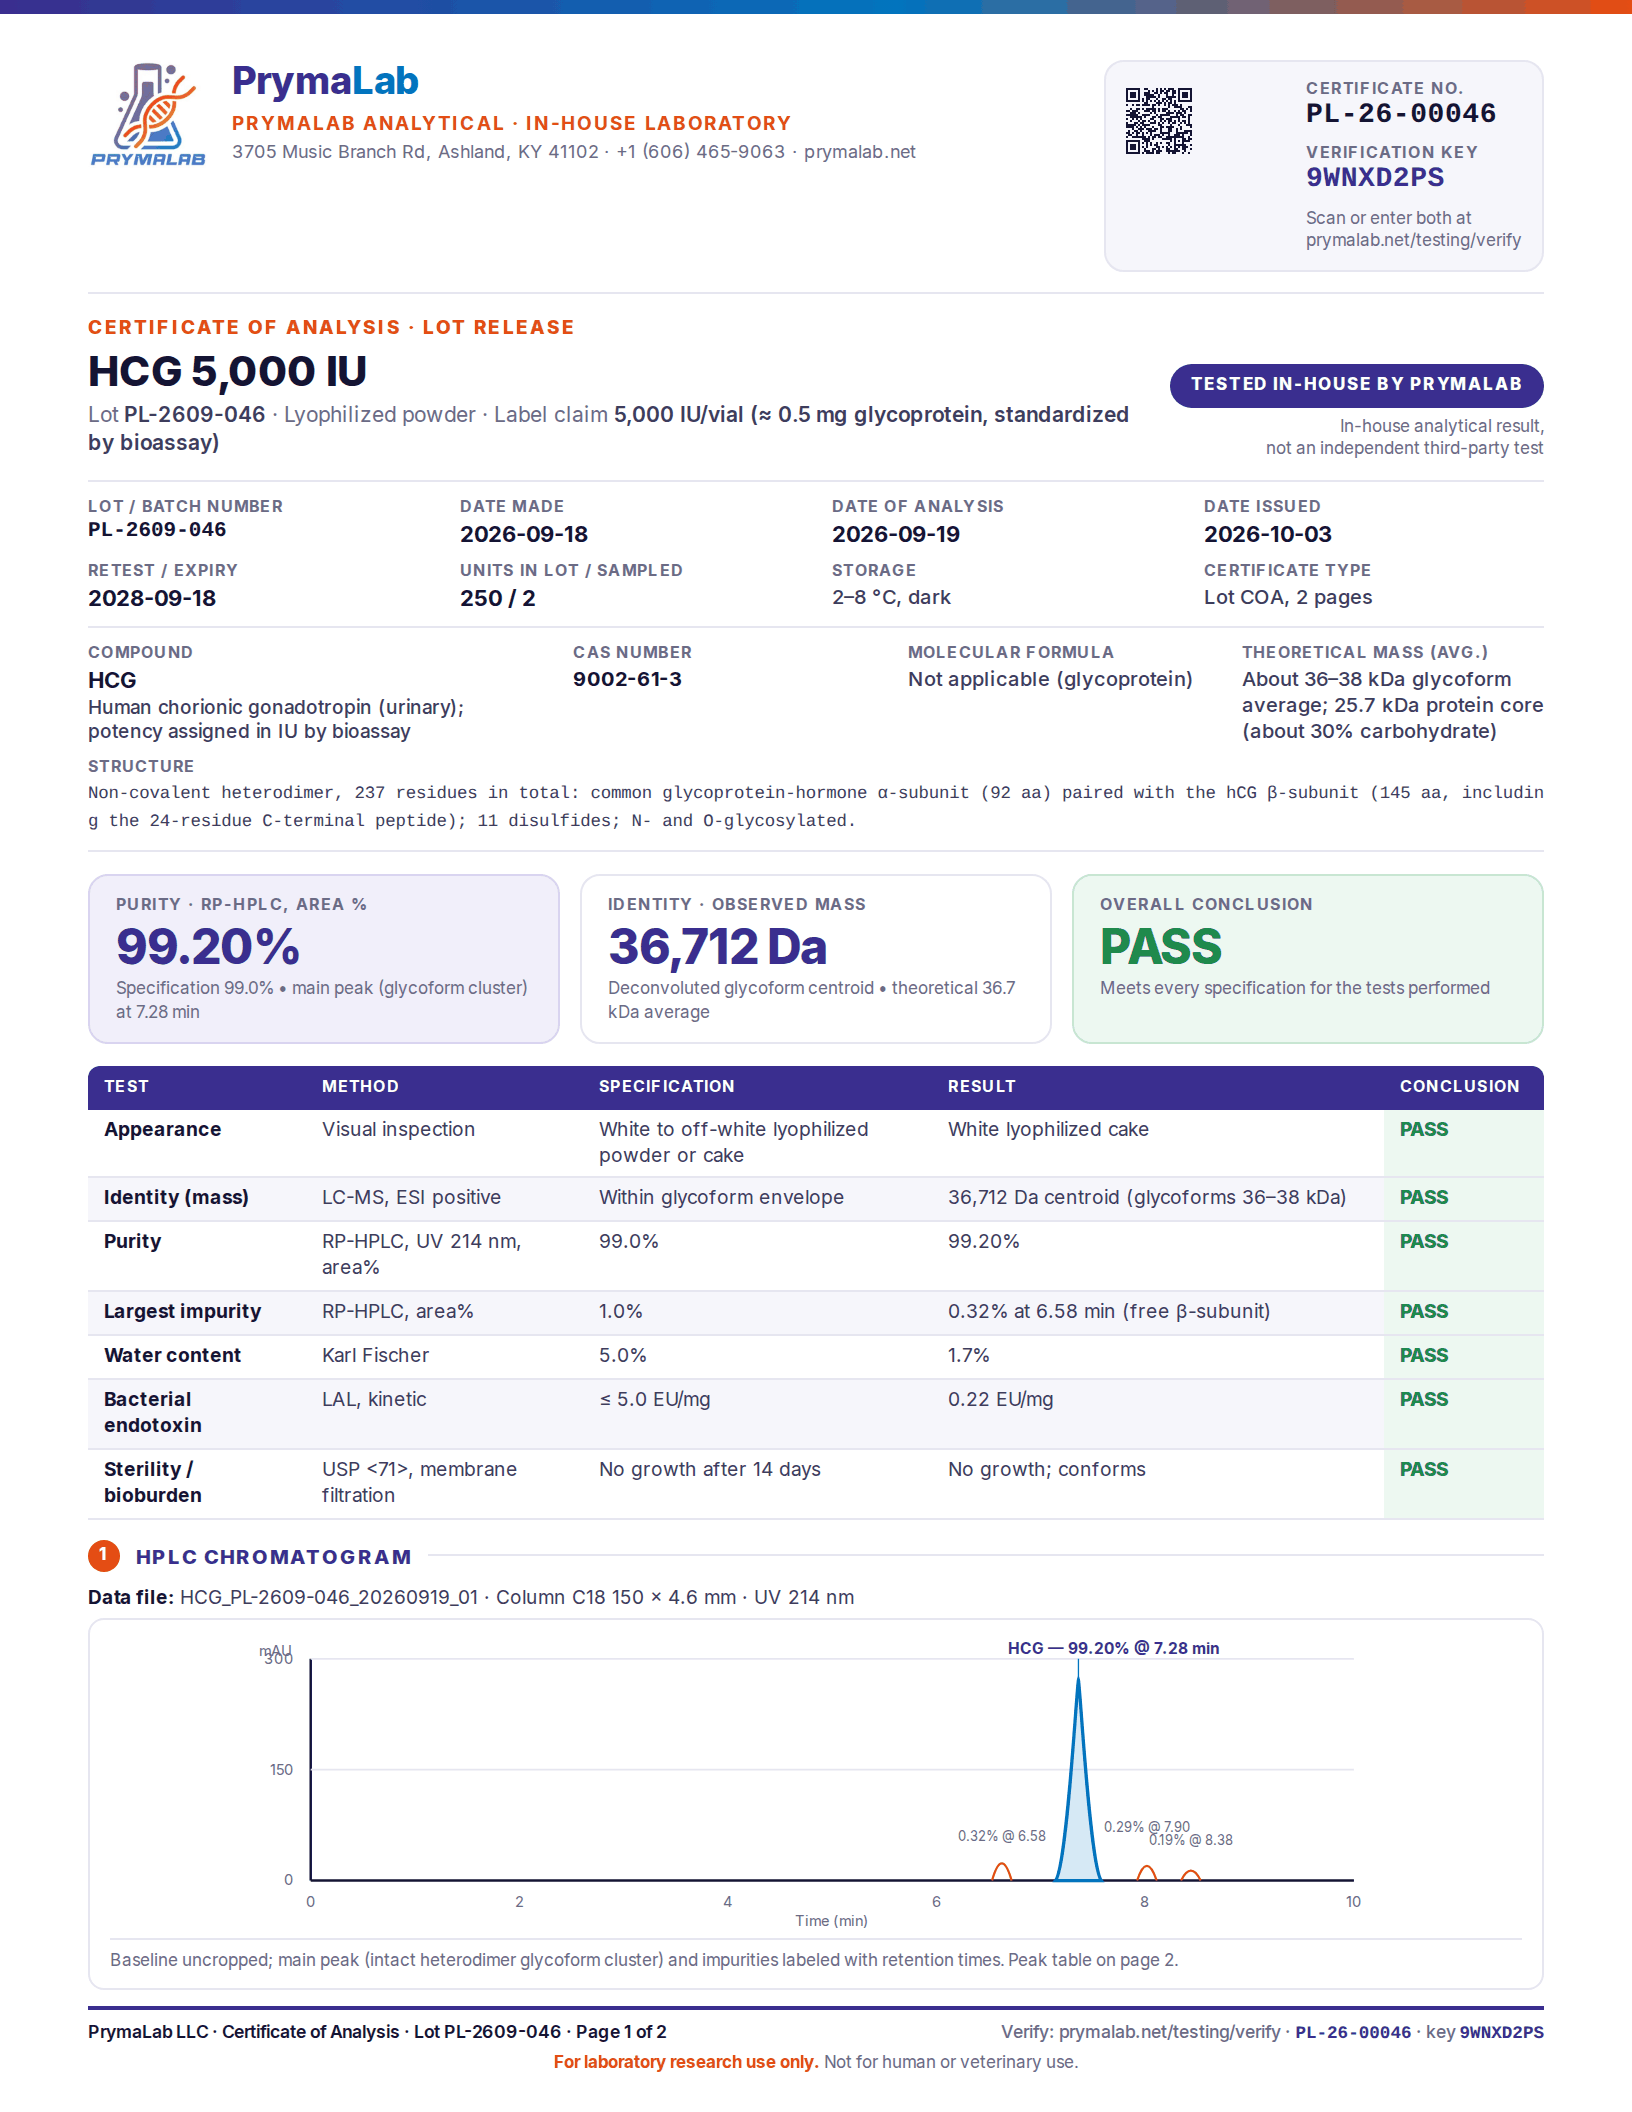1632x2112 pixels.
Task: Click the observed mass 36,712 Da card
Action: coord(816,959)
